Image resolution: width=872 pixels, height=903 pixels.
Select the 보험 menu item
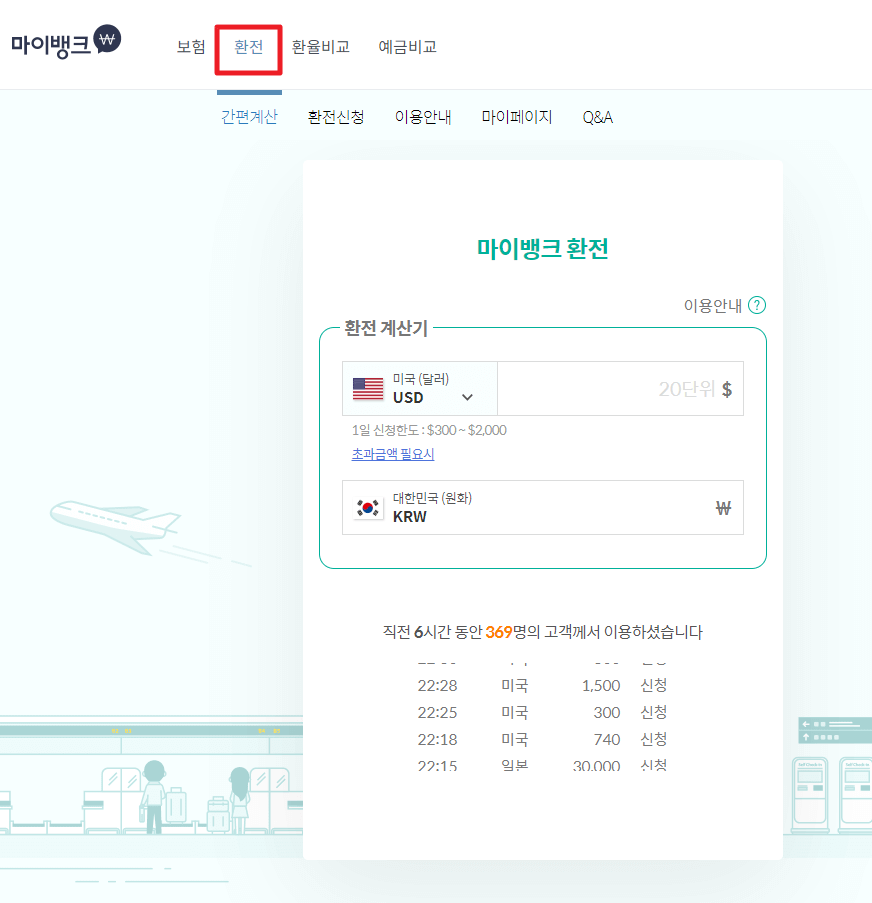tap(190, 46)
